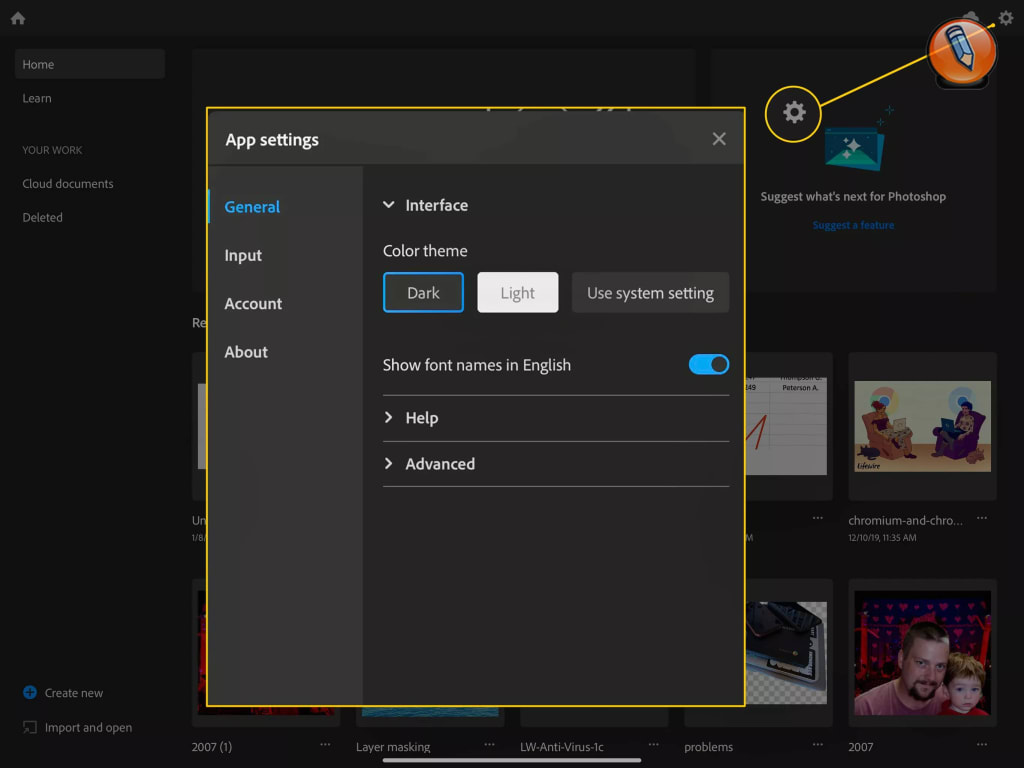Open the chromium-and-chro document thumbnail
Image resolution: width=1024 pixels, height=768 pixels.
click(x=922, y=426)
